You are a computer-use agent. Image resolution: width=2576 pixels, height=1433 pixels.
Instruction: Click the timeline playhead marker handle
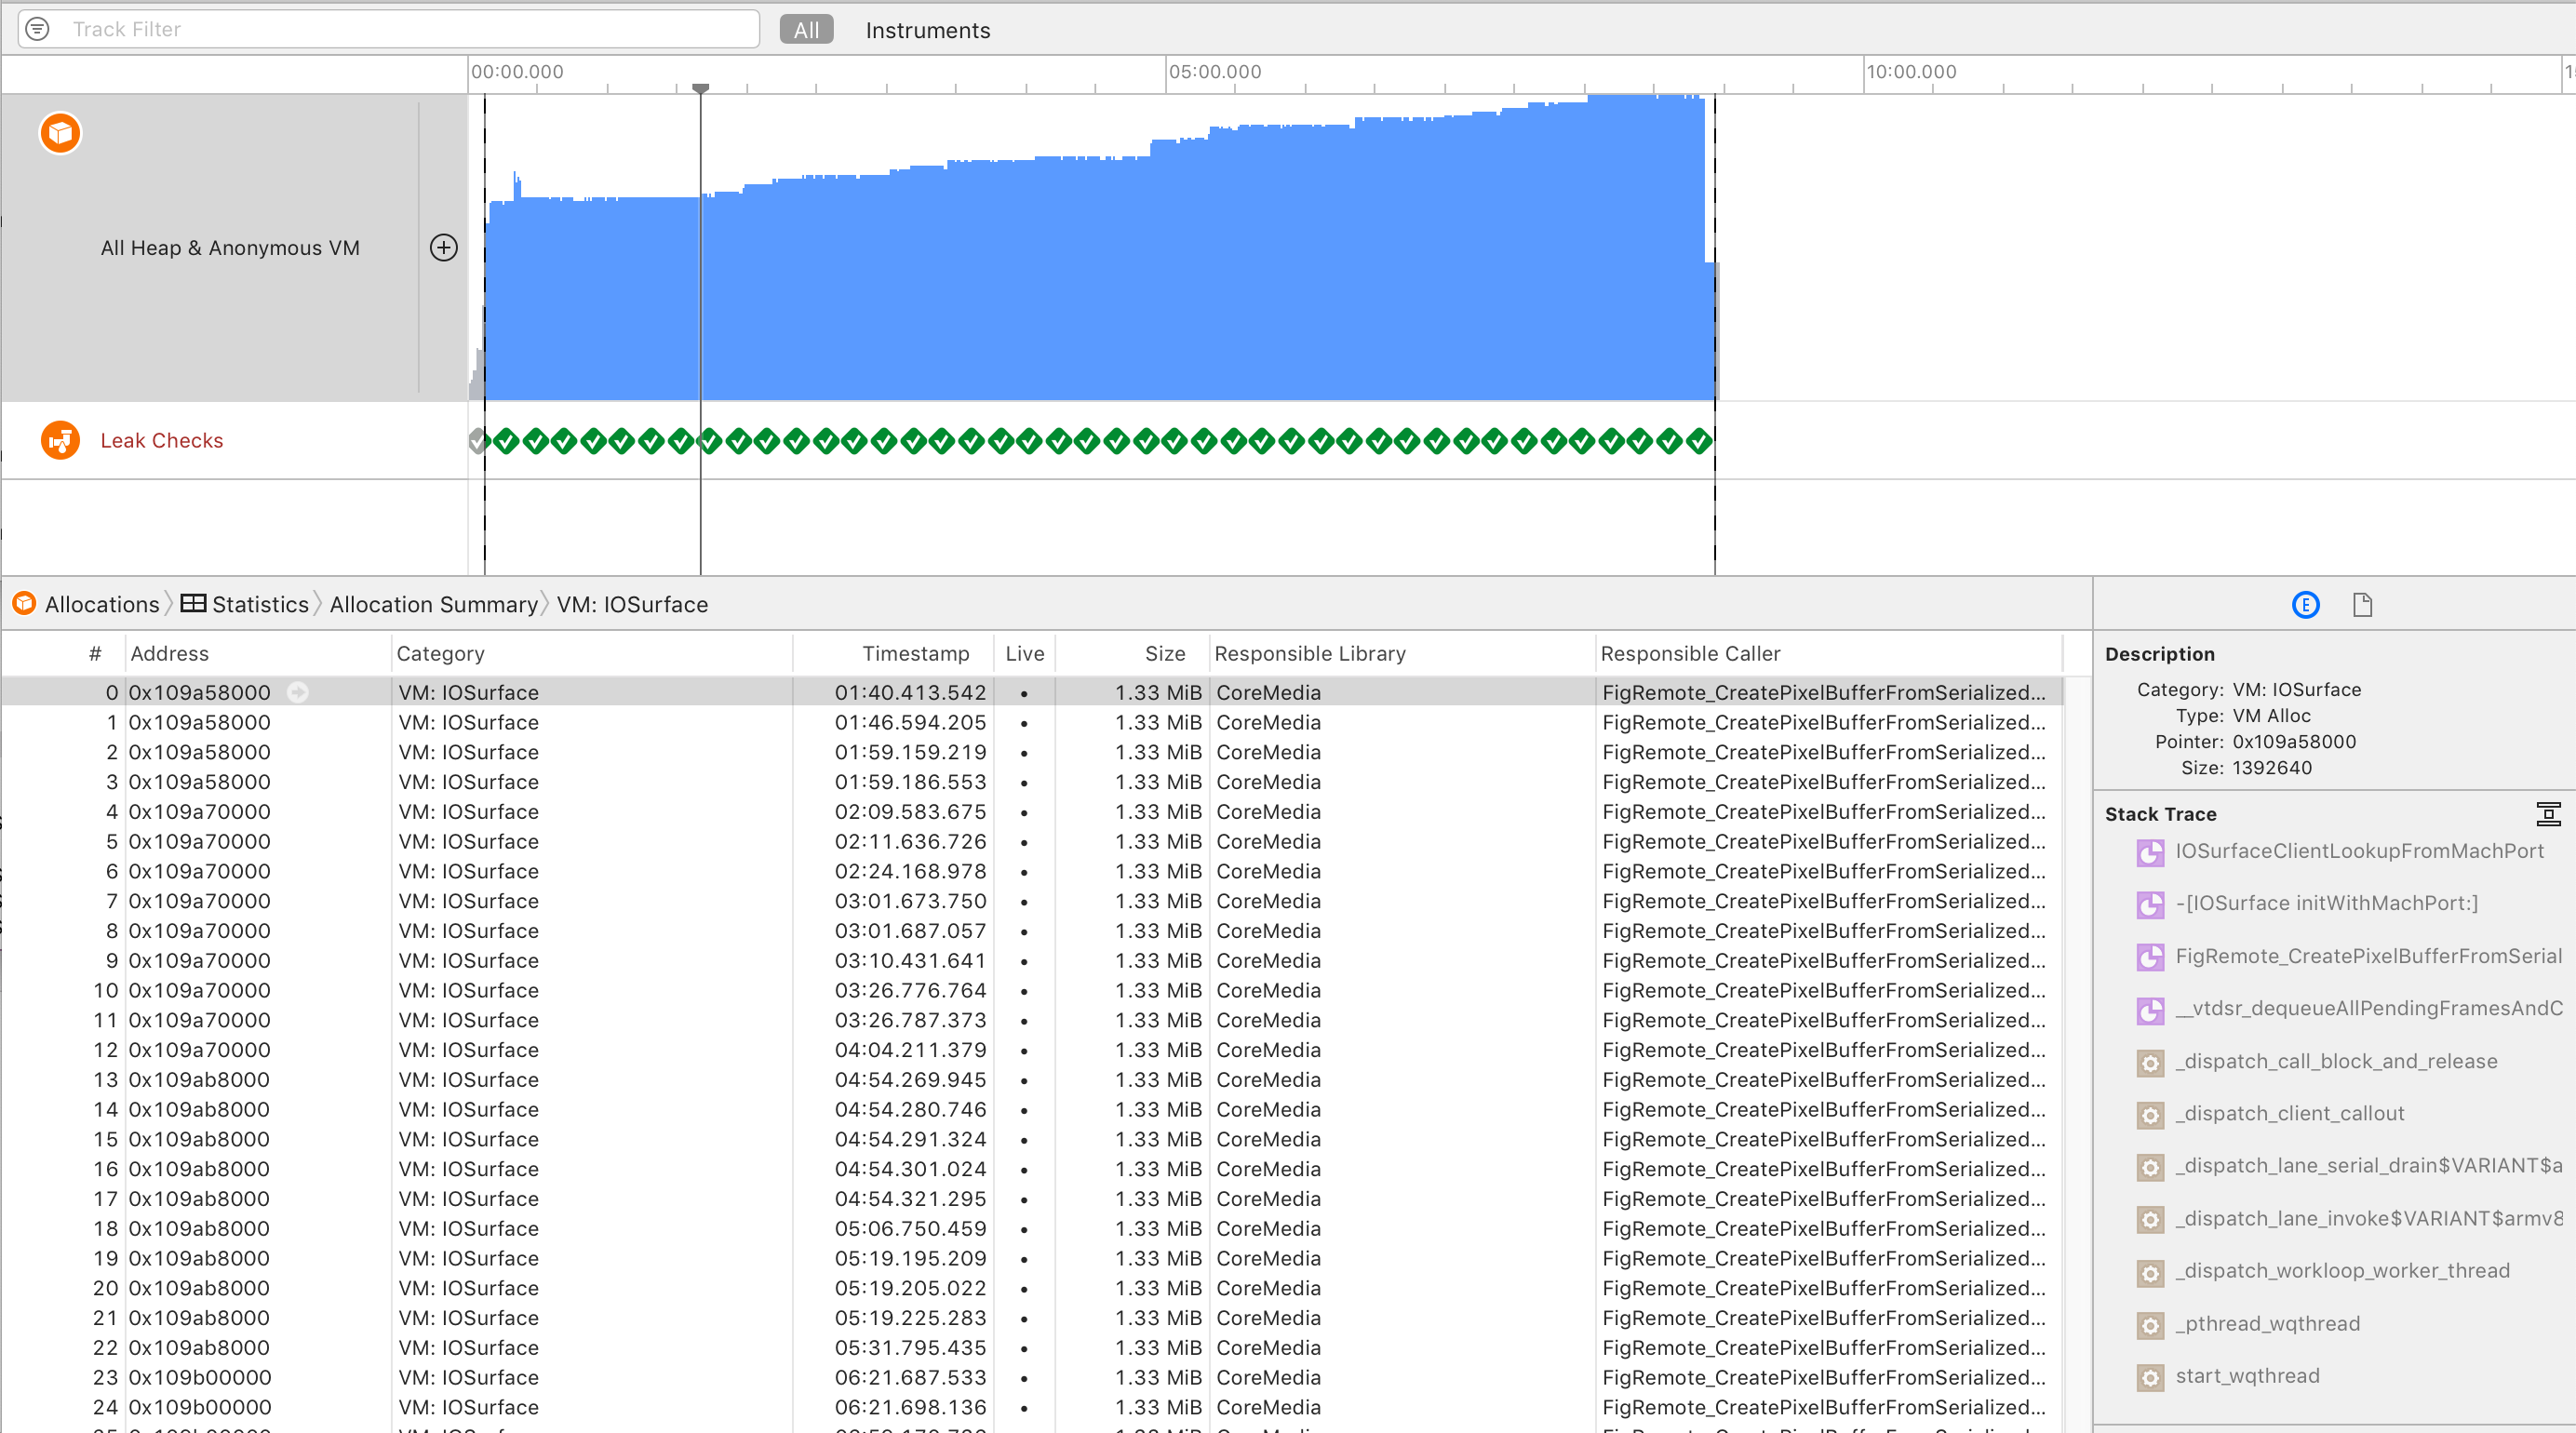click(x=701, y=89)
